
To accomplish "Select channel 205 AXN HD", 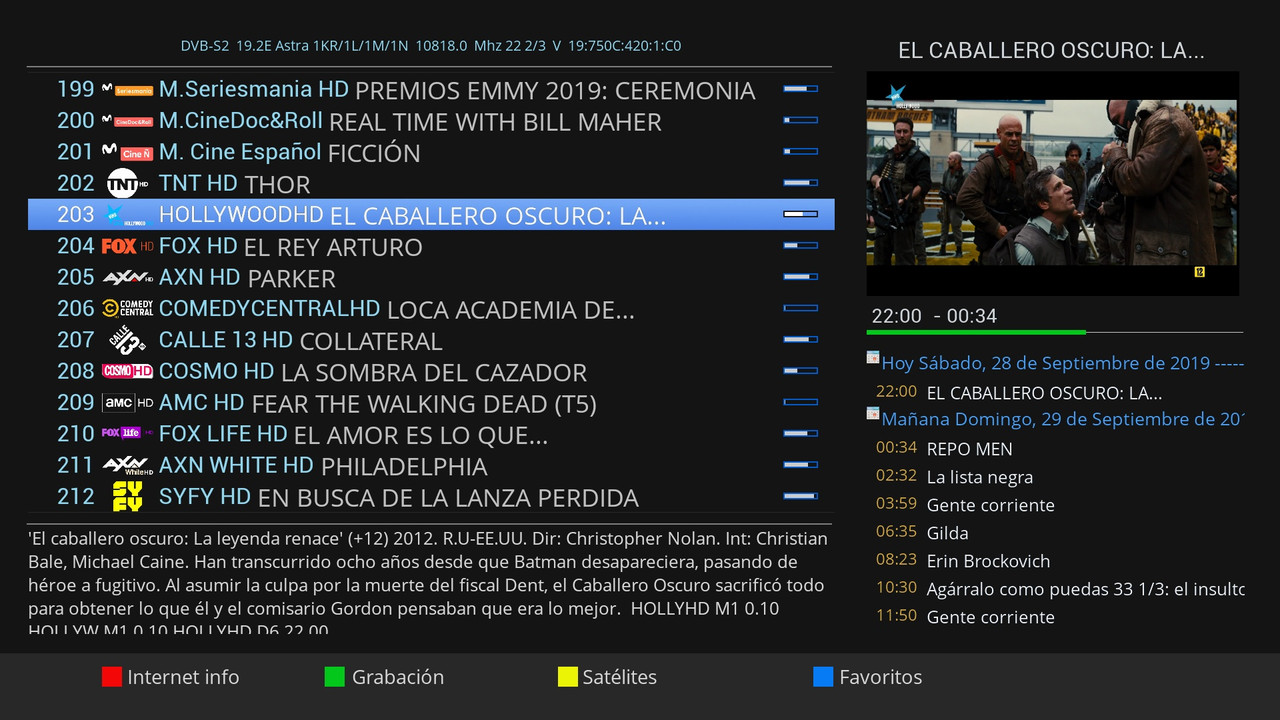I will [x=430, y=277].
